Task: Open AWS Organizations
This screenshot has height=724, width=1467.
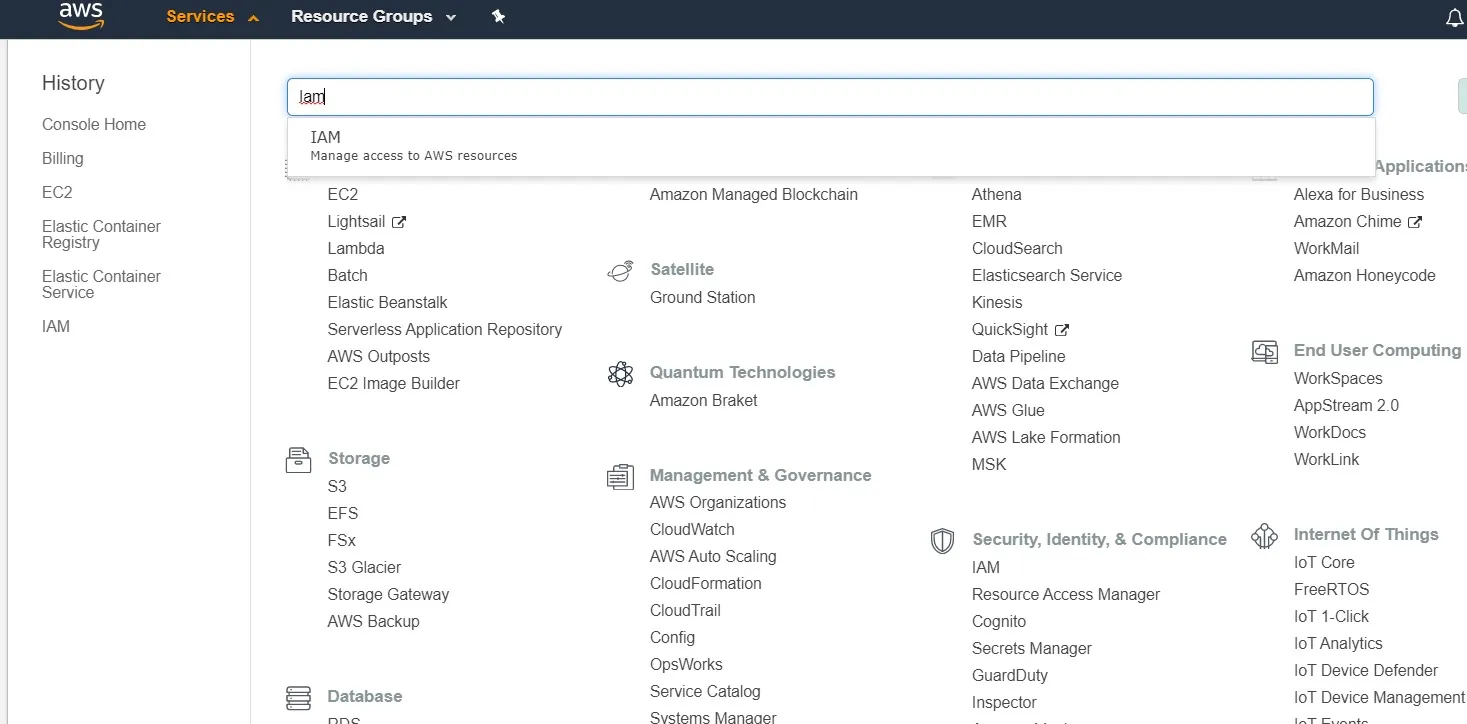Action: pos(718,502)
